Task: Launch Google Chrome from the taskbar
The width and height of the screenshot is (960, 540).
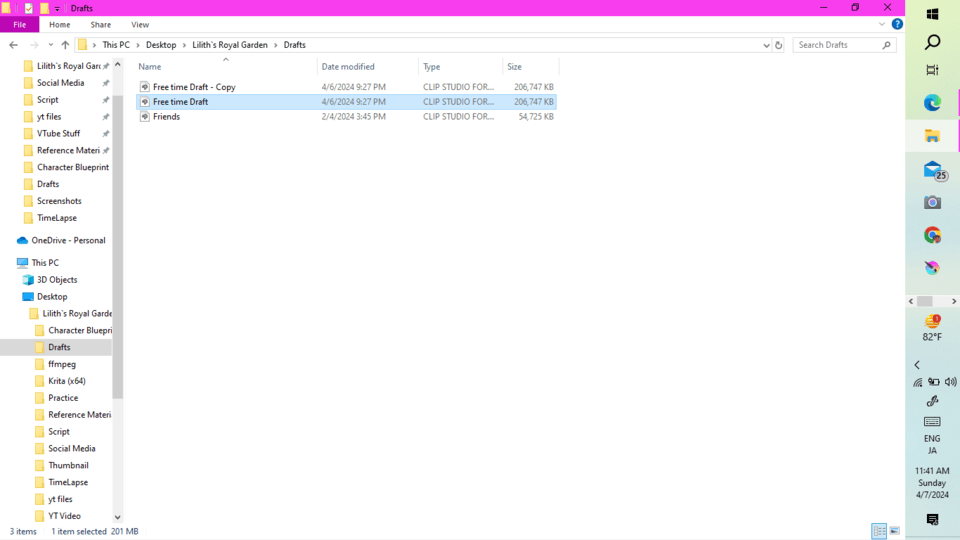Action: (932, 235)
